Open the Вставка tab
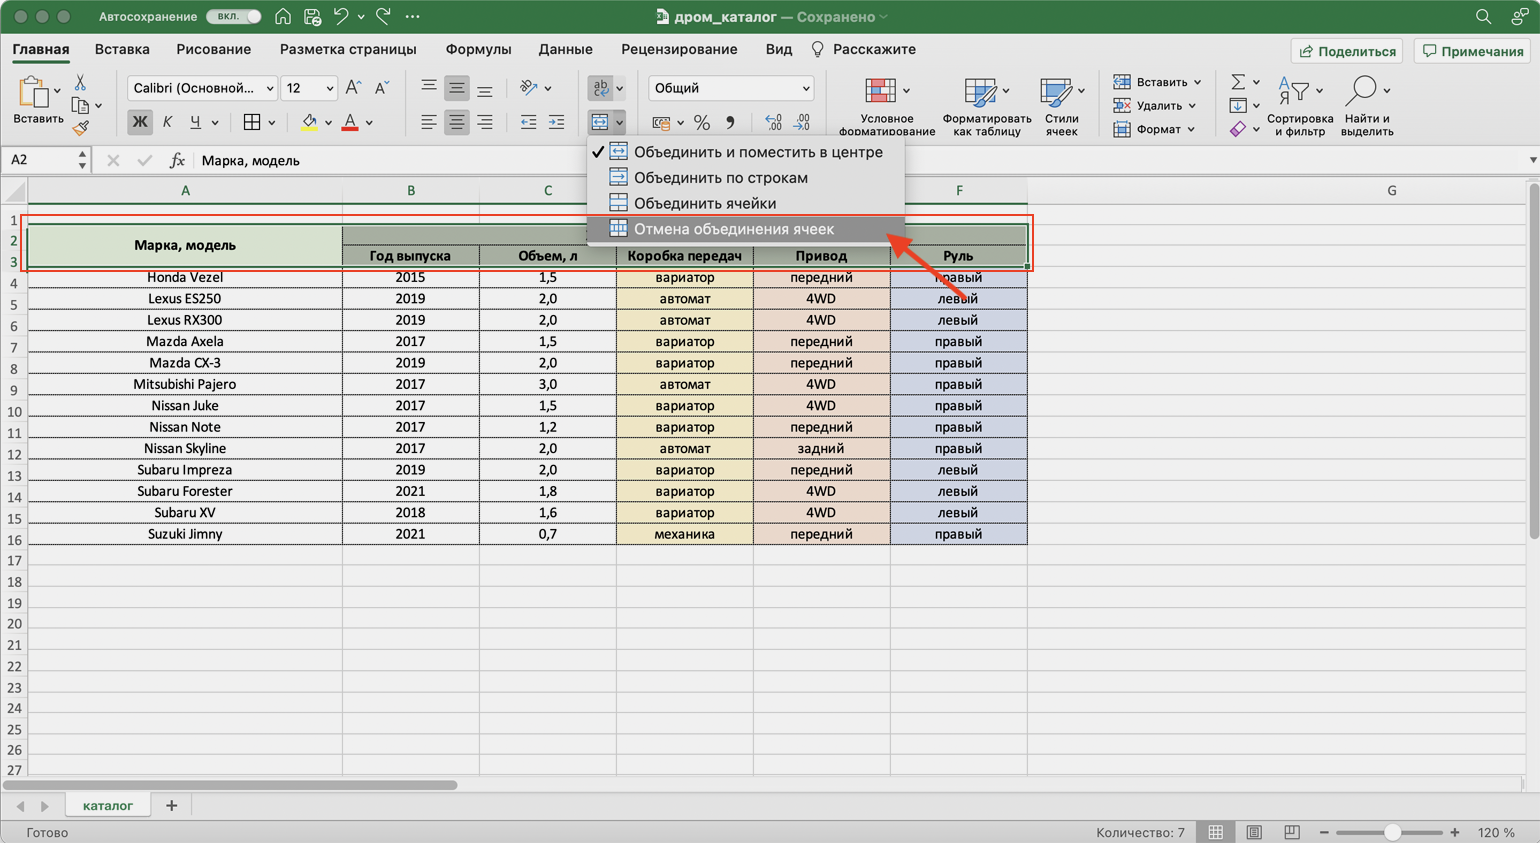The image size is (1540, 843). click(122, 49)
